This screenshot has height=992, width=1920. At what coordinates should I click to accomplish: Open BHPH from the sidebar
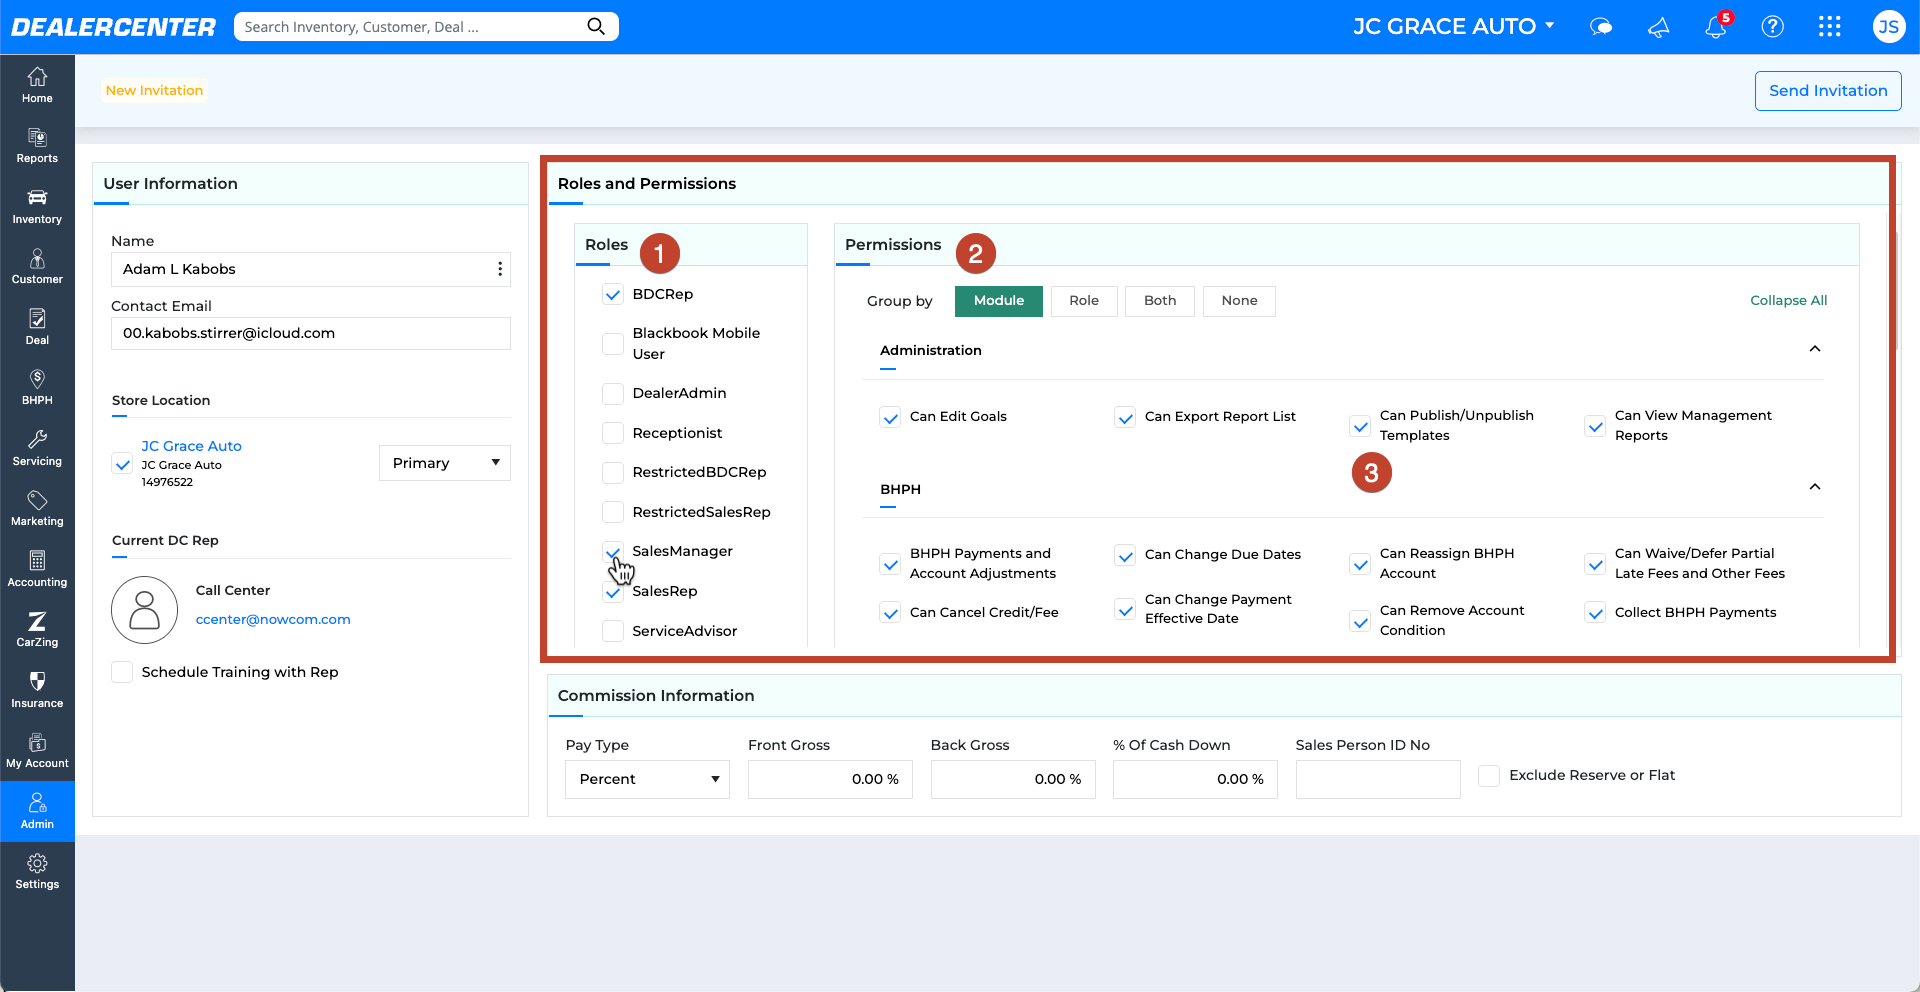click(37, 387)
